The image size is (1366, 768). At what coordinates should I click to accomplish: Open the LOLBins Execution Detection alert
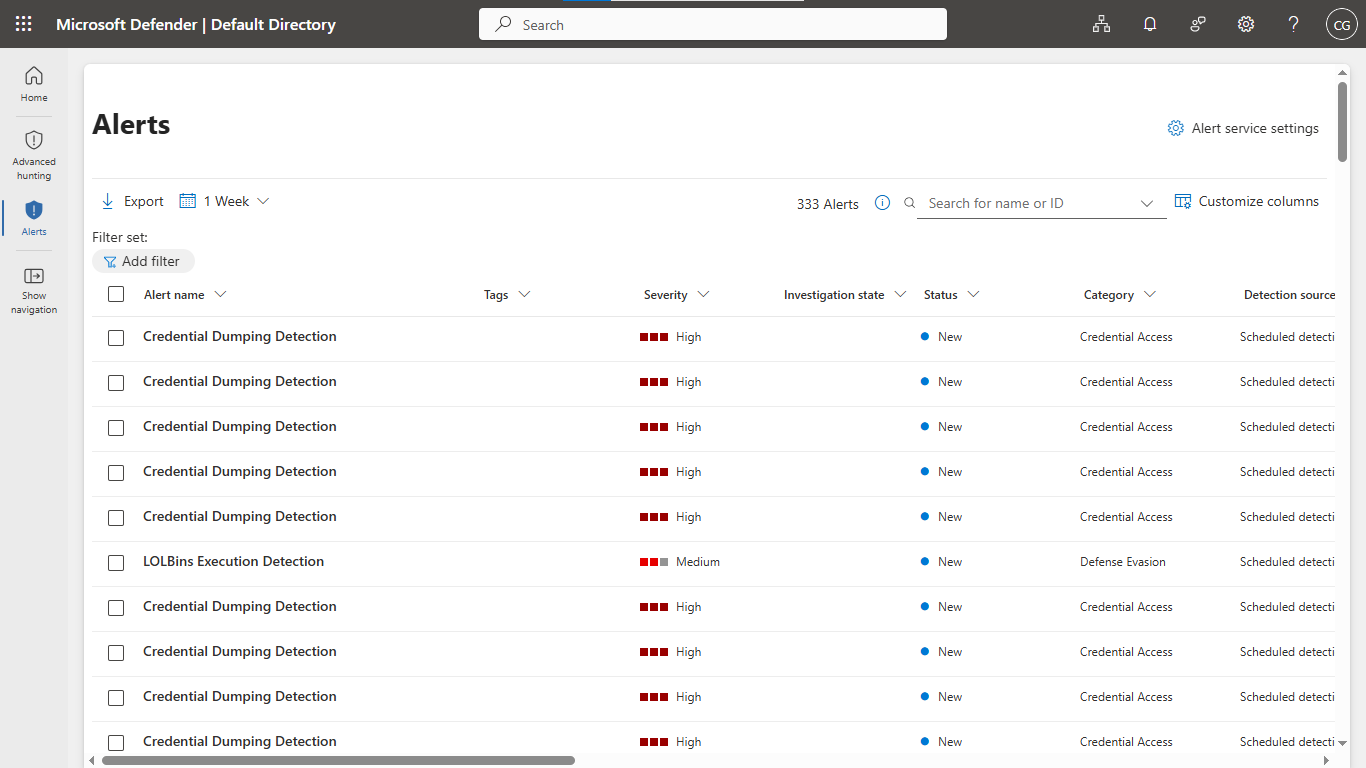233,561
